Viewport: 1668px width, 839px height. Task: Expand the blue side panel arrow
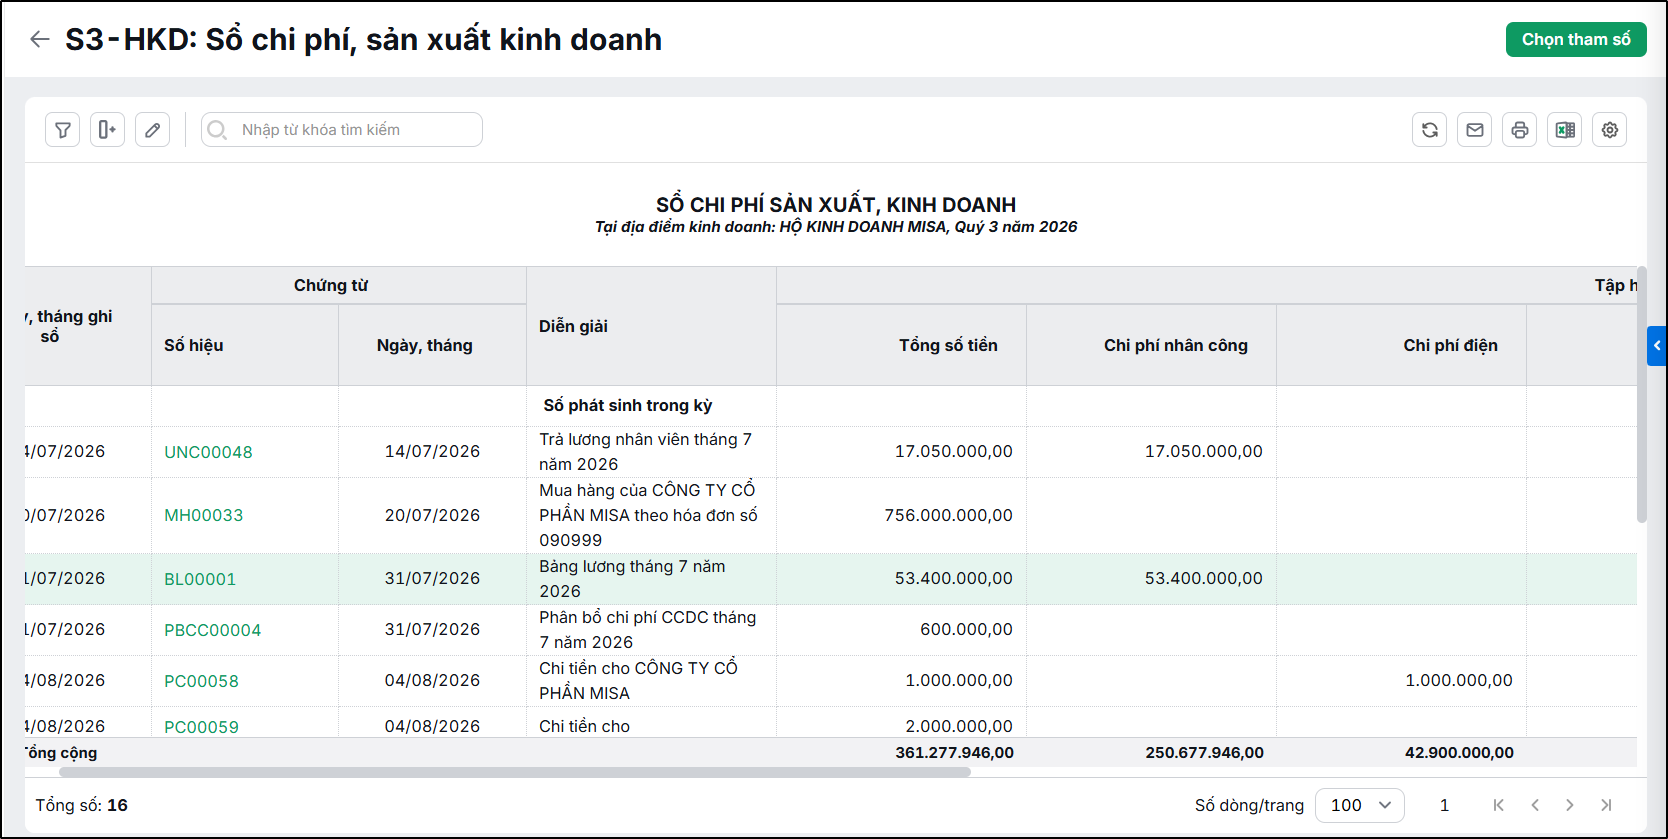click(1657, 345)
